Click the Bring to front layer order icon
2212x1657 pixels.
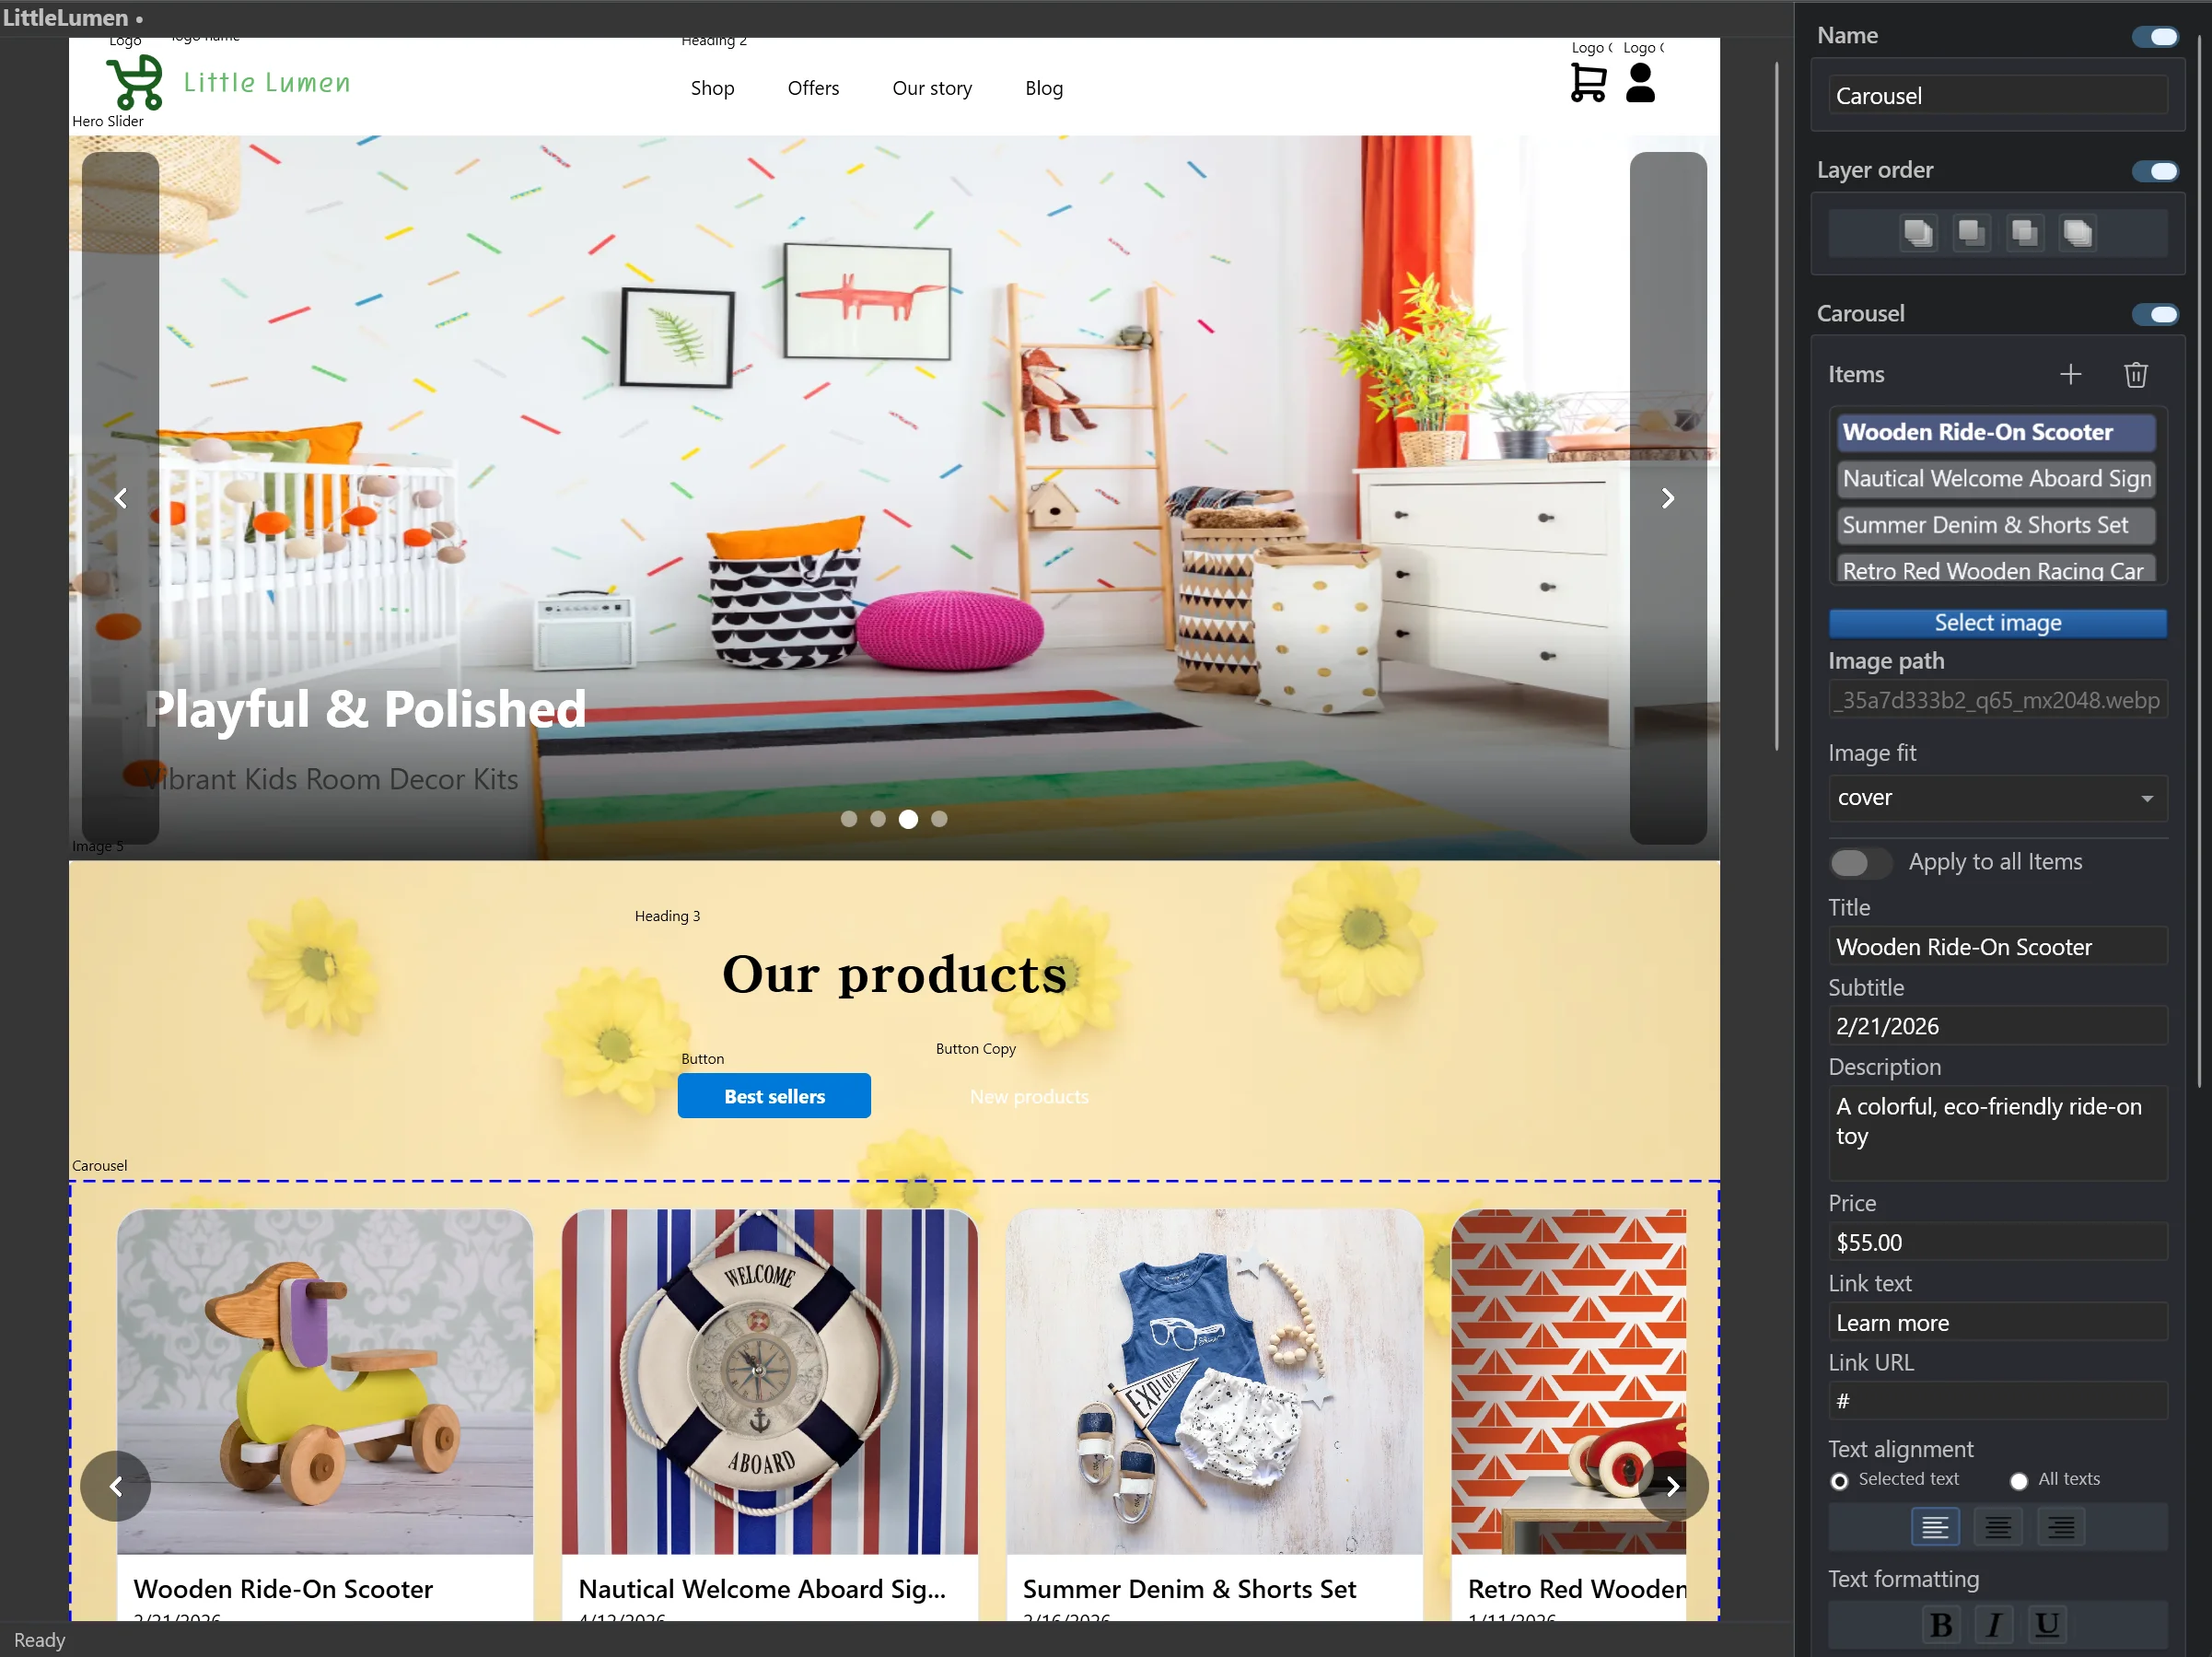coord(1918,233)
